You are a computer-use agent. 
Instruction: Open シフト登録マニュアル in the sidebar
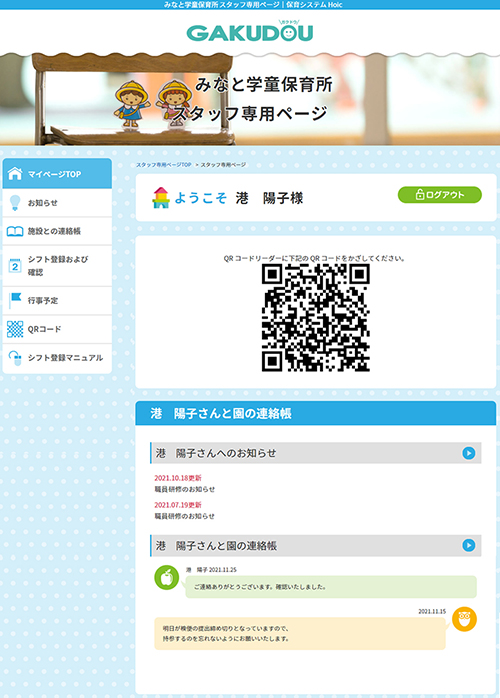click(x=57, y=358)
